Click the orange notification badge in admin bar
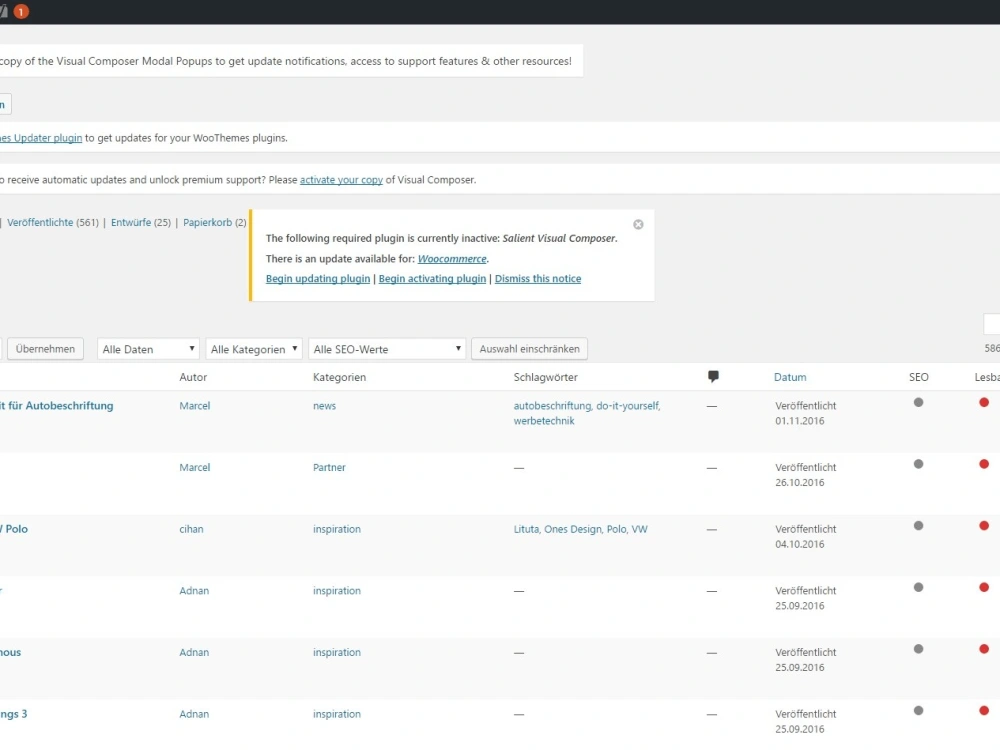1000x750 pixels. pyautogui.click(x=21, y=11)
